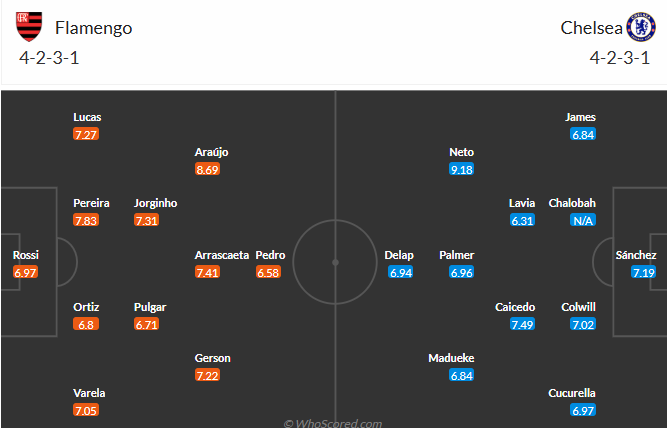This screenshot has width=667, height=428.
Task: Click the player name Palmer
Action: pos(456,255)
